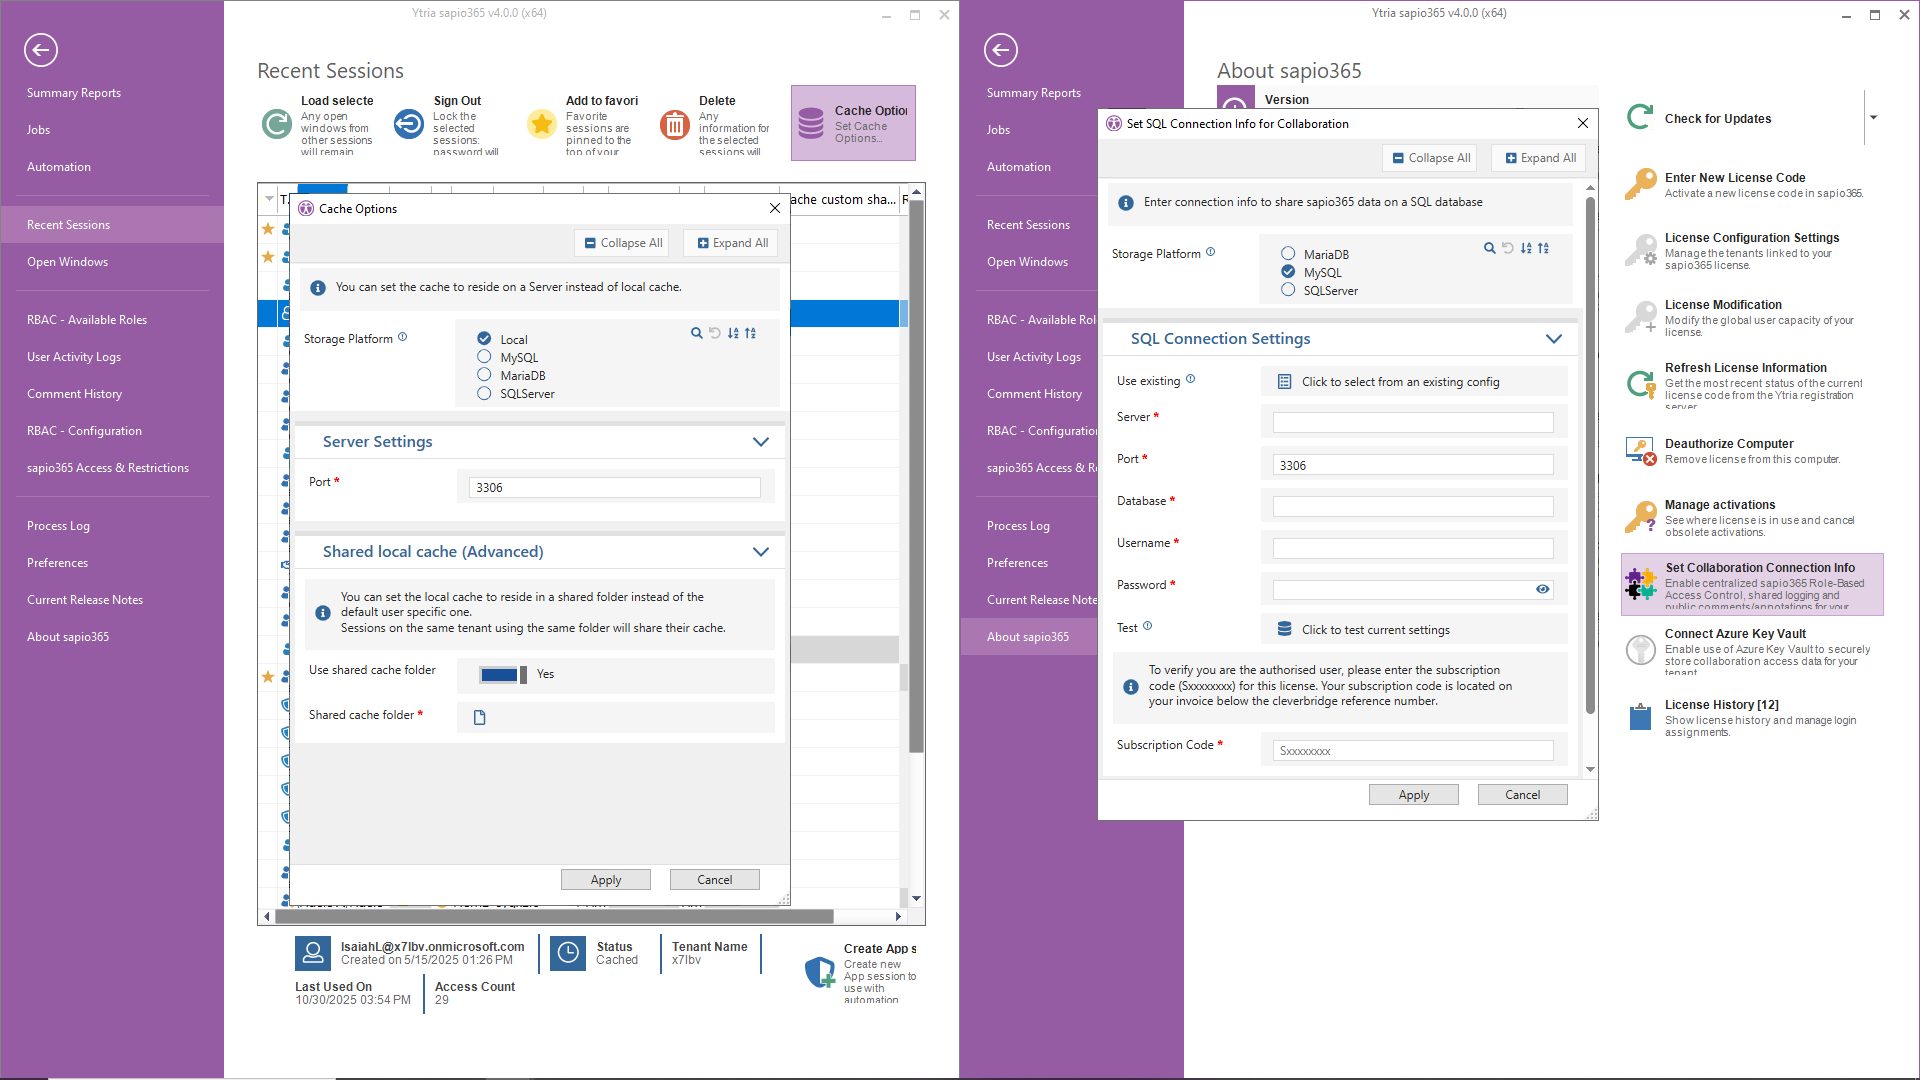The height and width of the screenshot is (1080, 1920).
Task: Collapse the SQL Connection Settings section
Action: click(1553, 339)
